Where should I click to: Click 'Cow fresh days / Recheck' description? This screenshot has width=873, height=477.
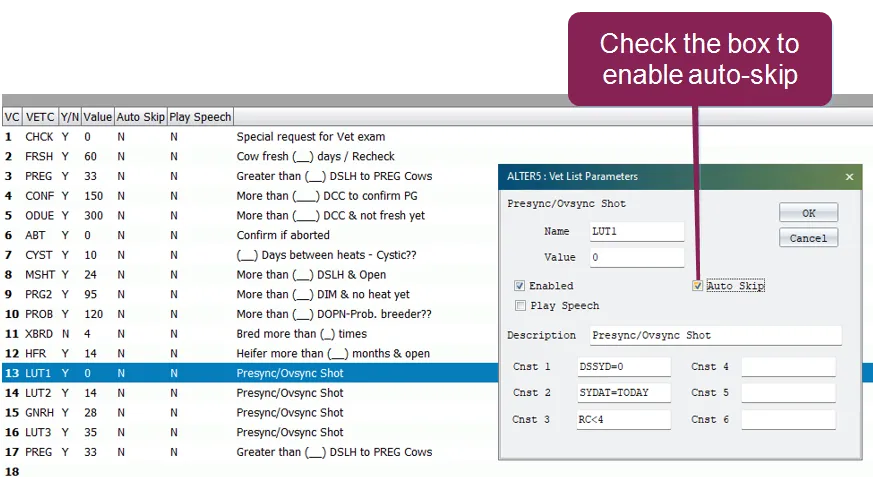click(x=315, y=156)
